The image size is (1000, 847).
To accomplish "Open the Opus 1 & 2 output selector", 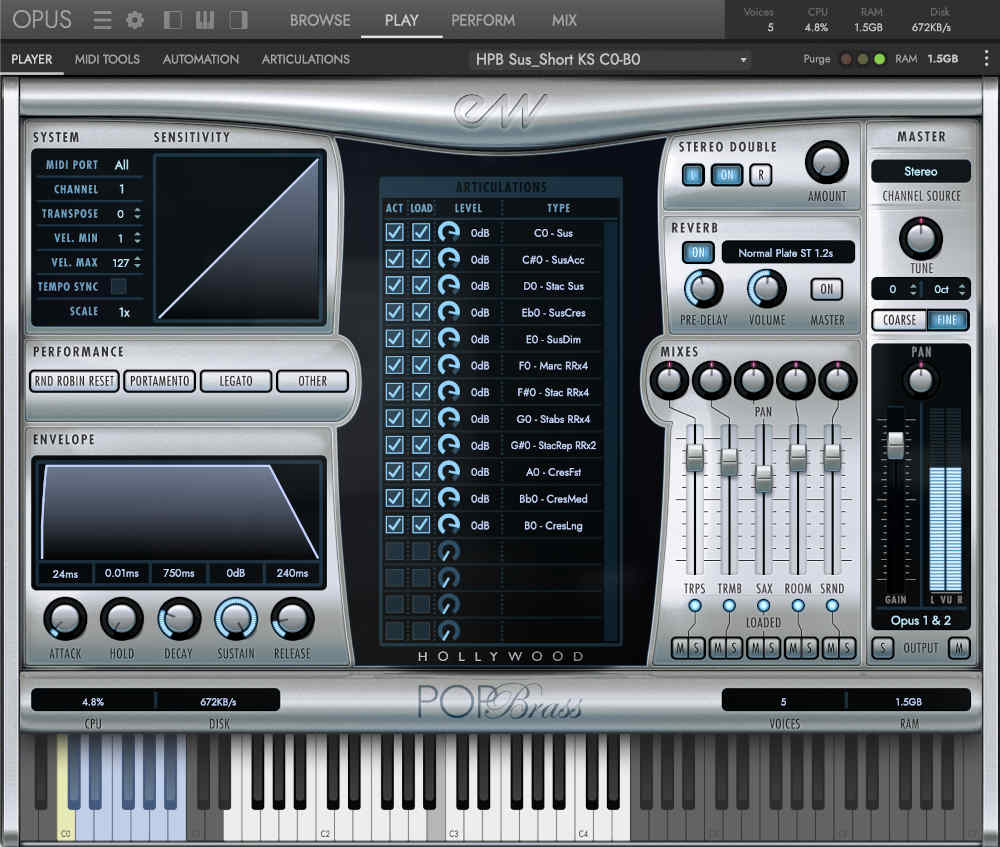I will pyautogui.click(x=920, y=621).
